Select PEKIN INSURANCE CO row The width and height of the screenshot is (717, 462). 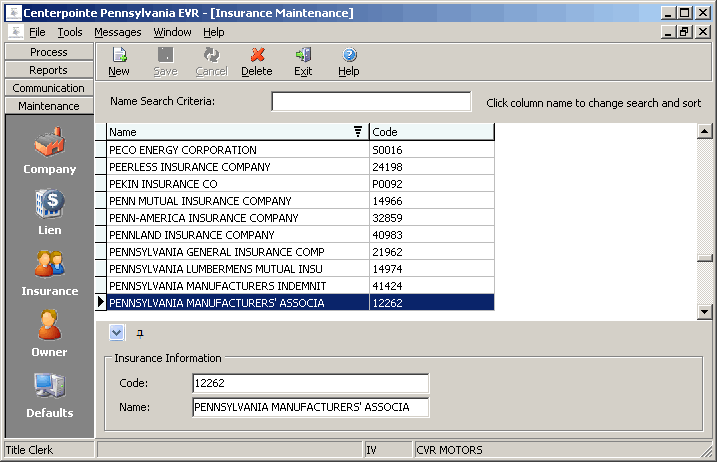pyautogui.click(x=294, y=183)
